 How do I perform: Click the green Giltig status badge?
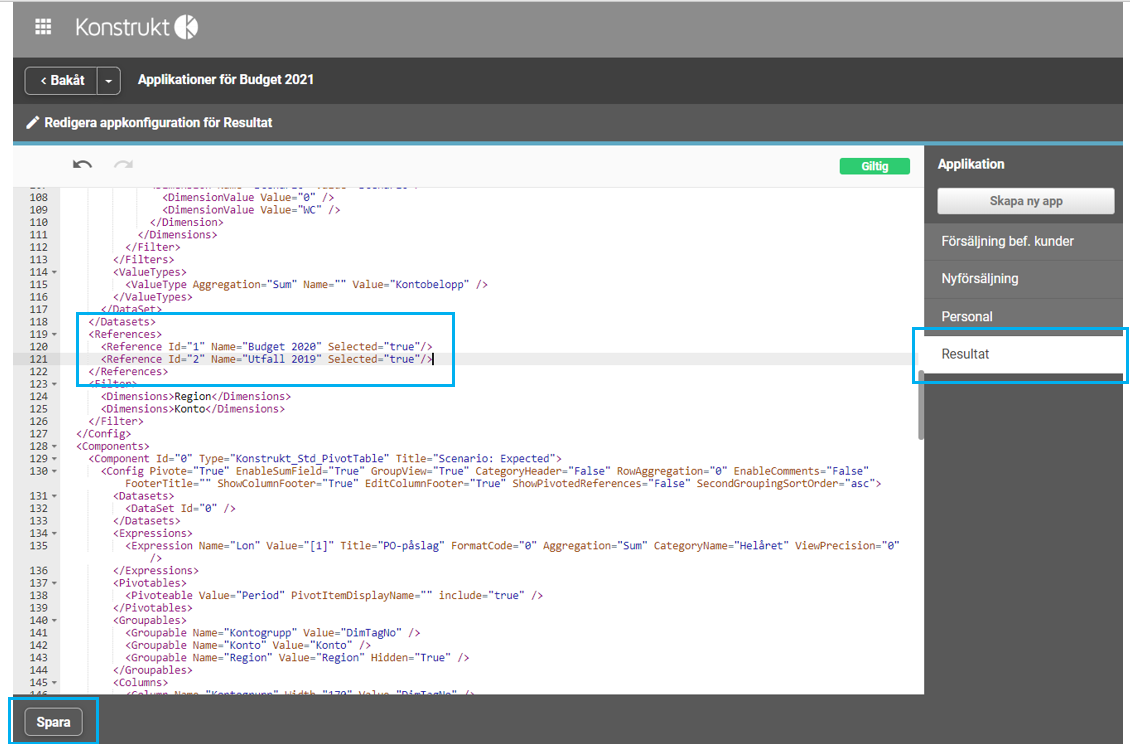click(874, 167)
